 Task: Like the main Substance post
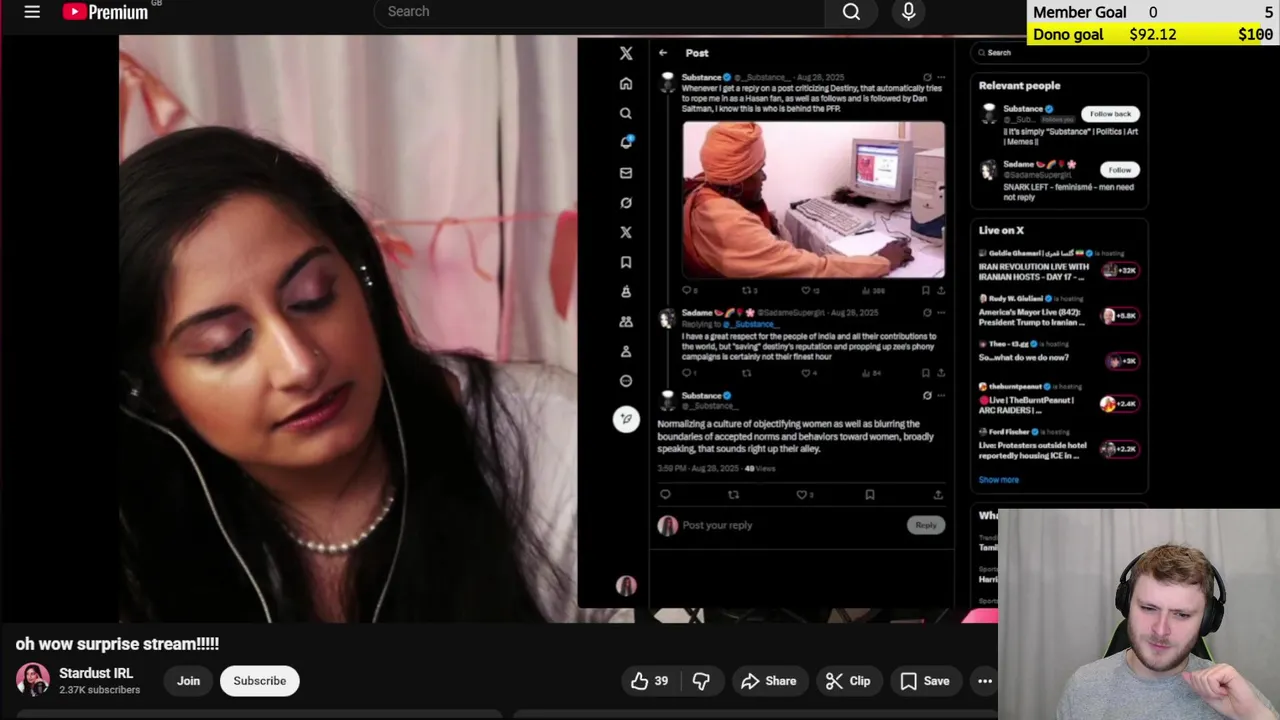click(x=804, y=494)
